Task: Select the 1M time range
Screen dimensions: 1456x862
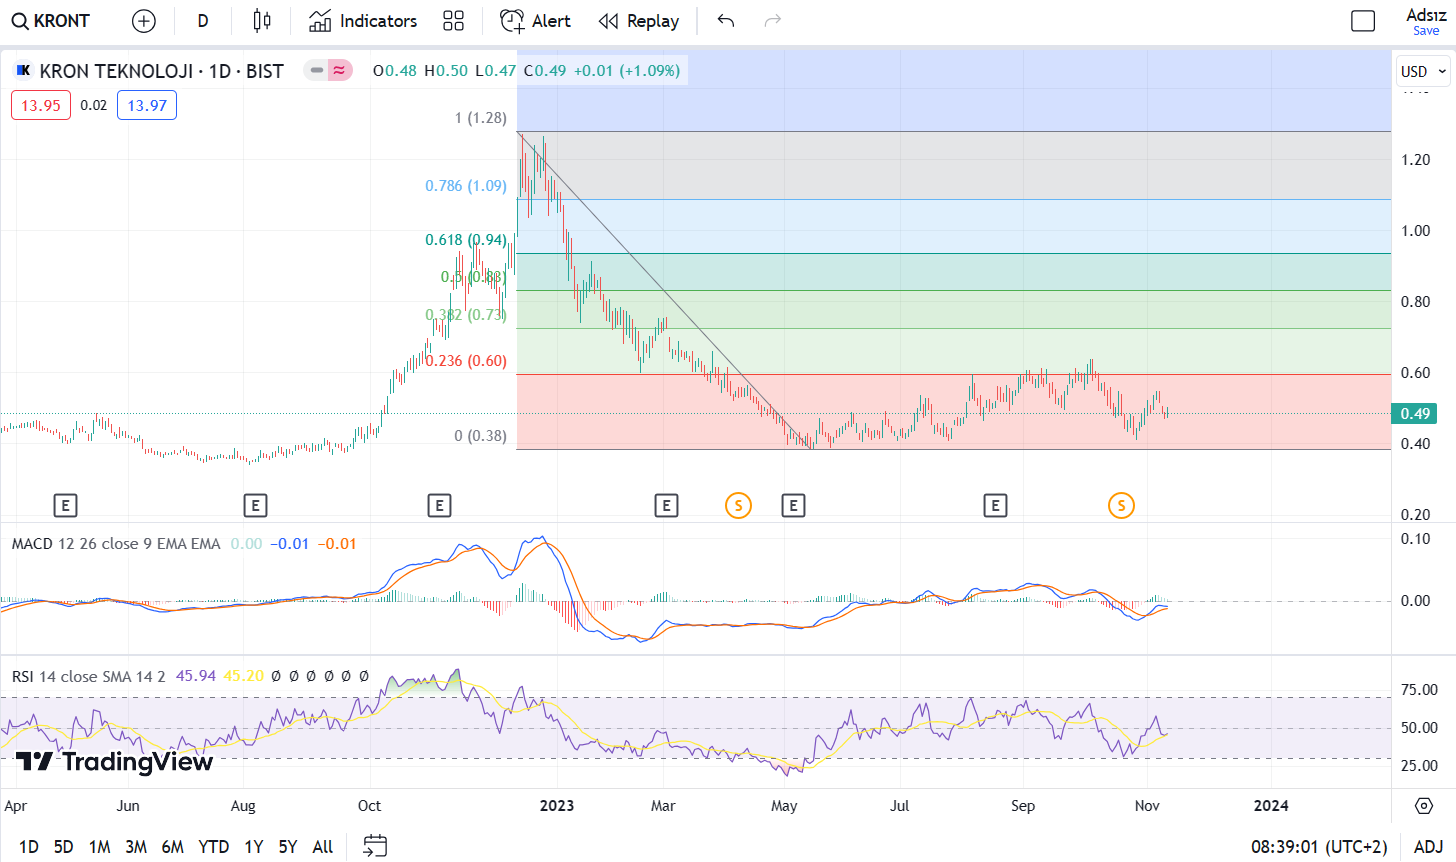Action: [99, 847]
